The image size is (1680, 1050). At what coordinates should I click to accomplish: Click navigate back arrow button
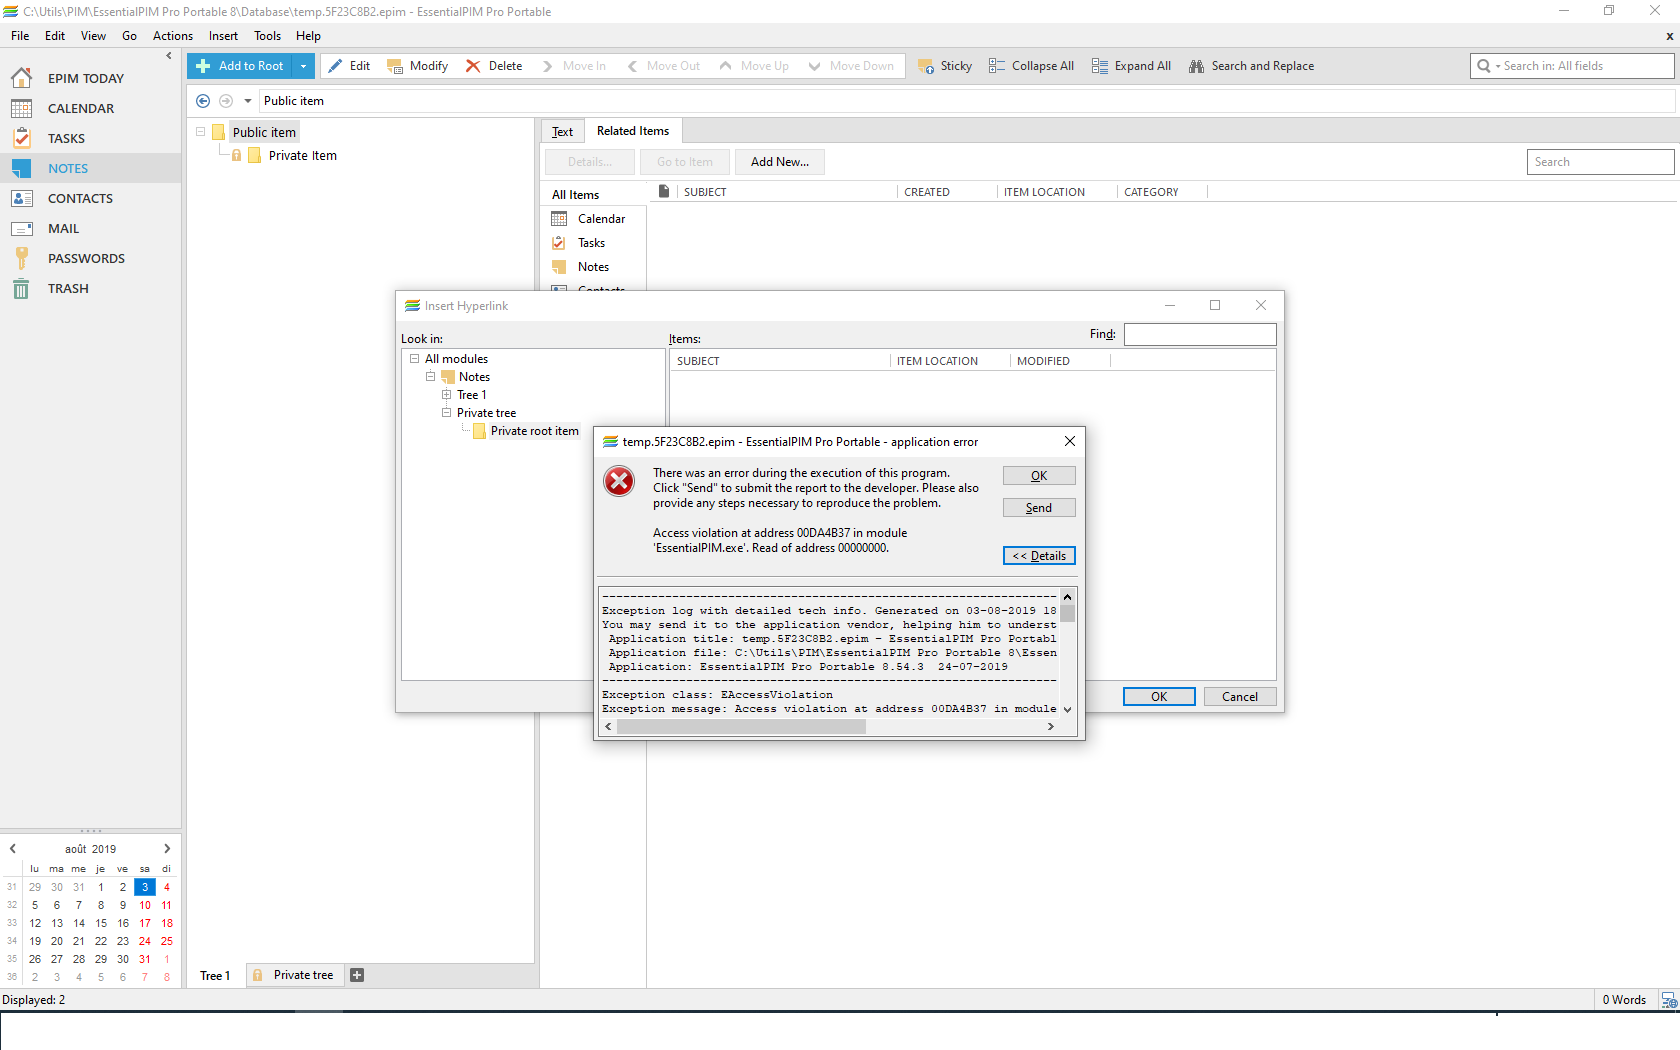(203, 101)
